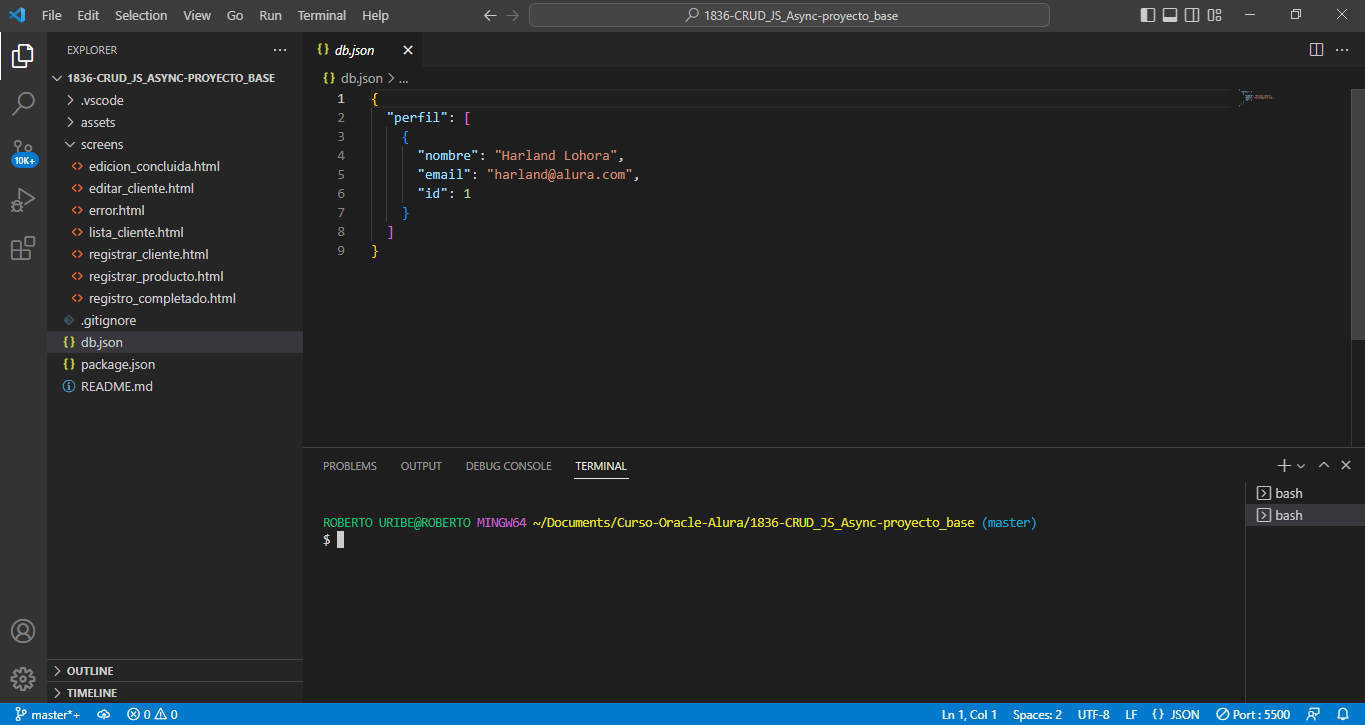Viewport: 1365px width, 725px height.
Task: Click the master*+ branch status item
Action: [x=47, y=715]
